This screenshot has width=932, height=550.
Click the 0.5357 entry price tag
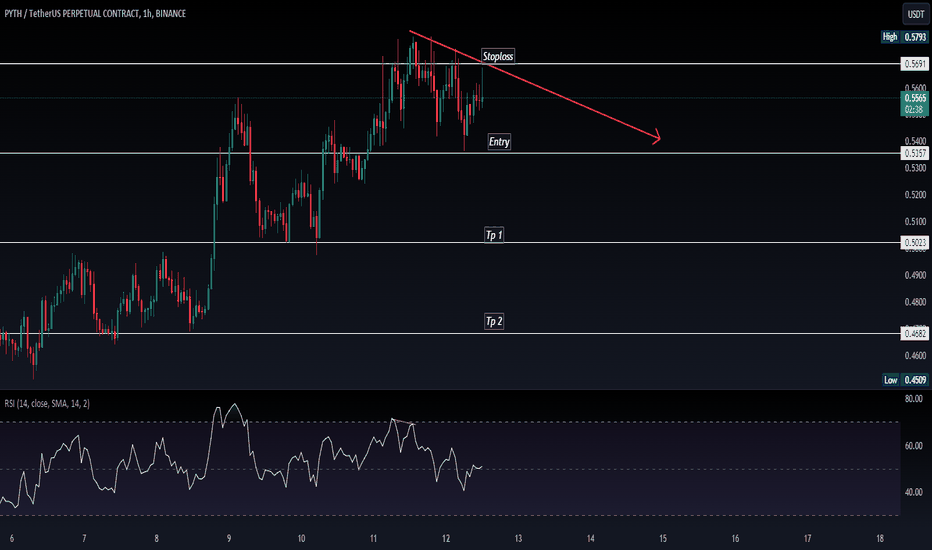(x=915, y=153)
